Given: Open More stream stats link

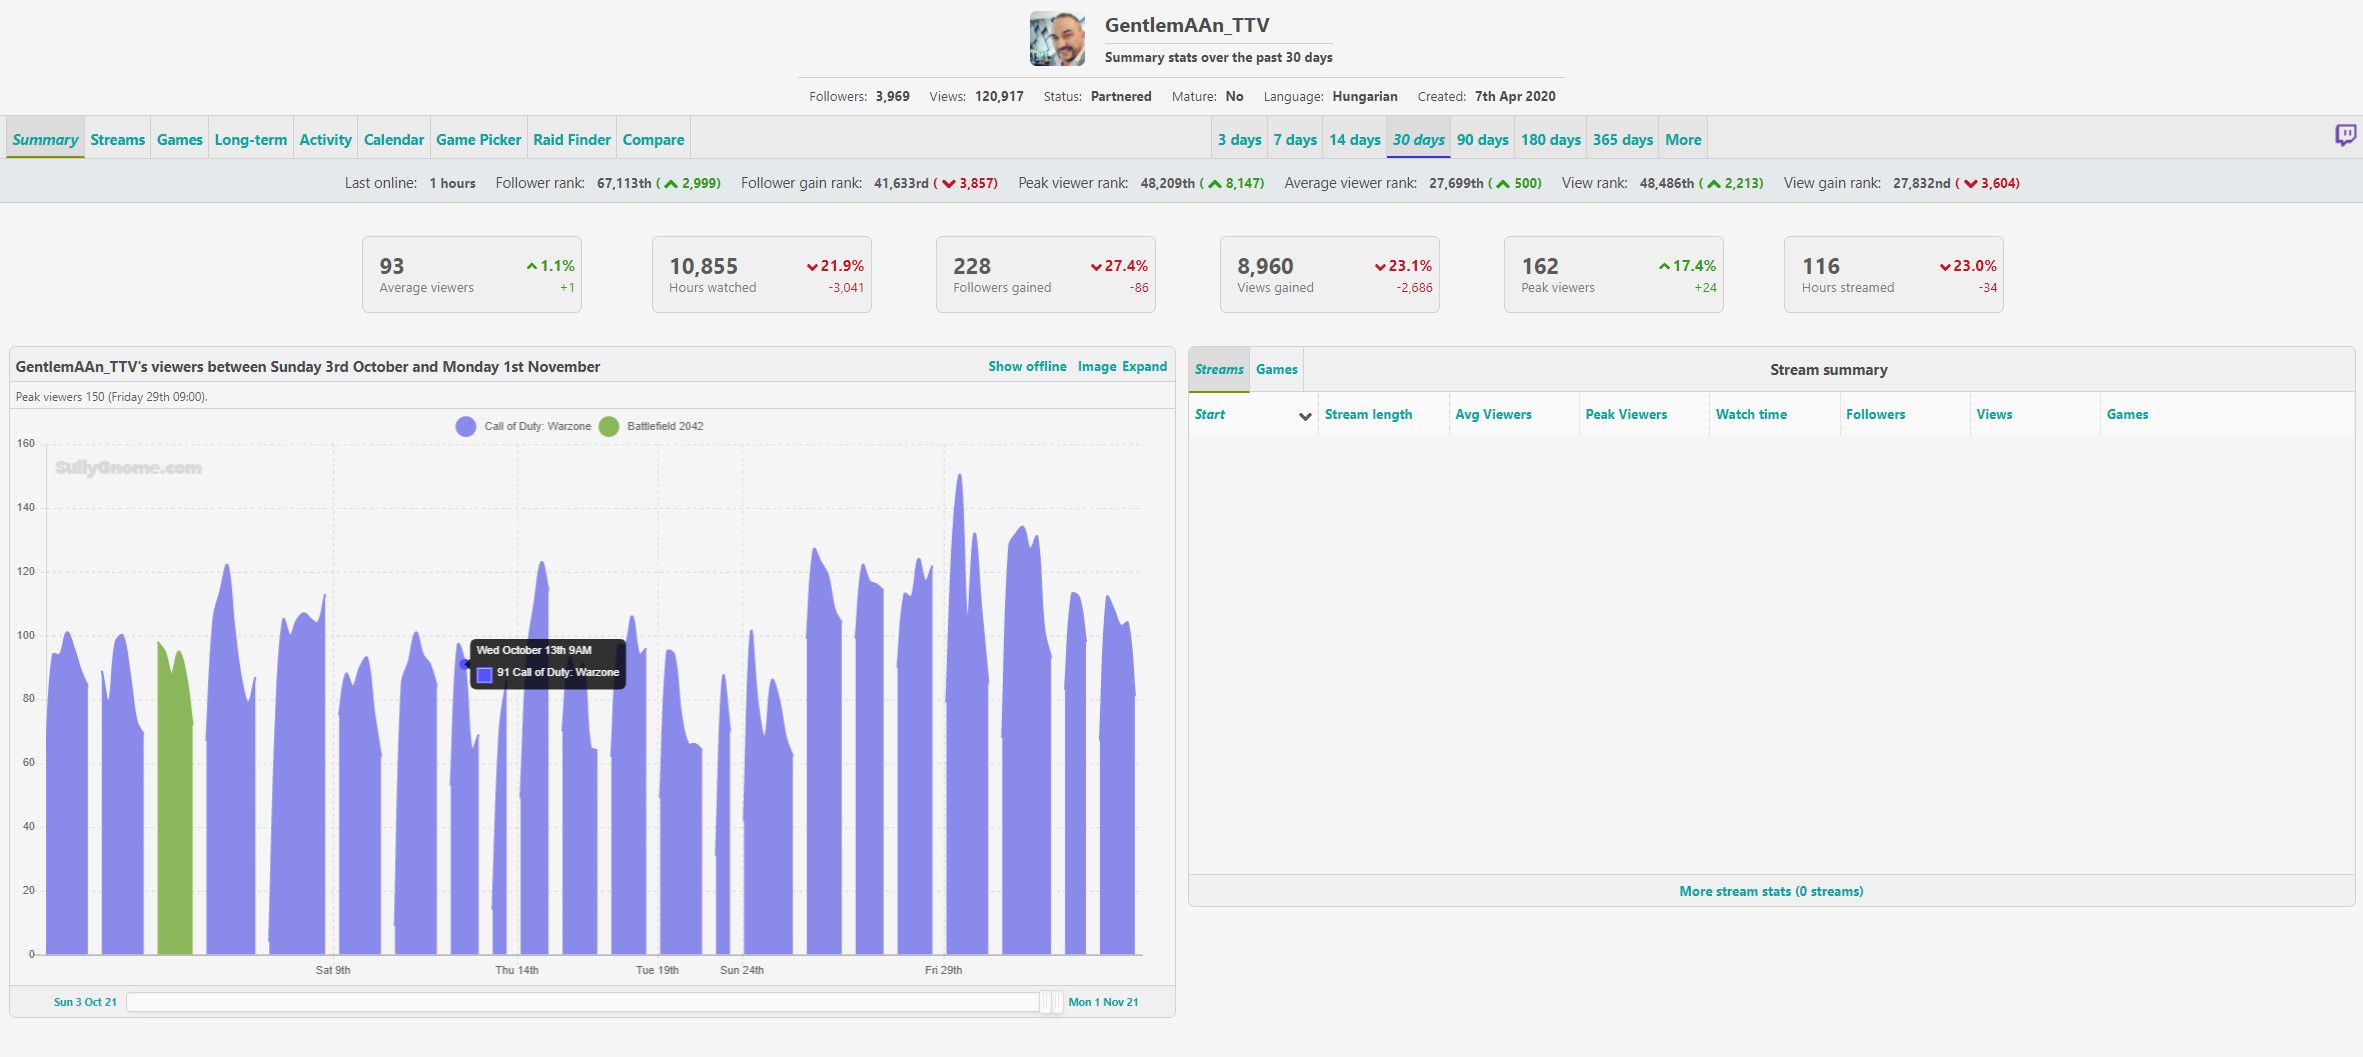Looking at the screenshot, I should [1770, 891].
